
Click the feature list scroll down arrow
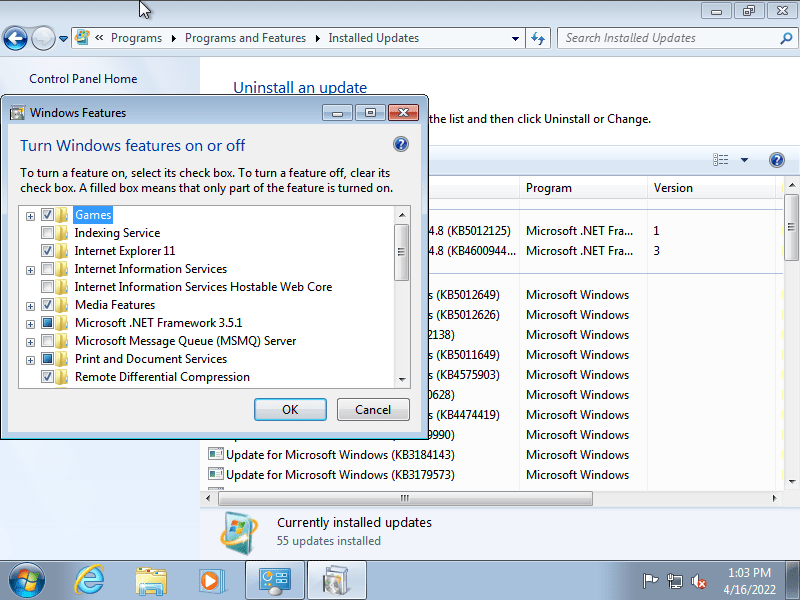tap(402, 380)
